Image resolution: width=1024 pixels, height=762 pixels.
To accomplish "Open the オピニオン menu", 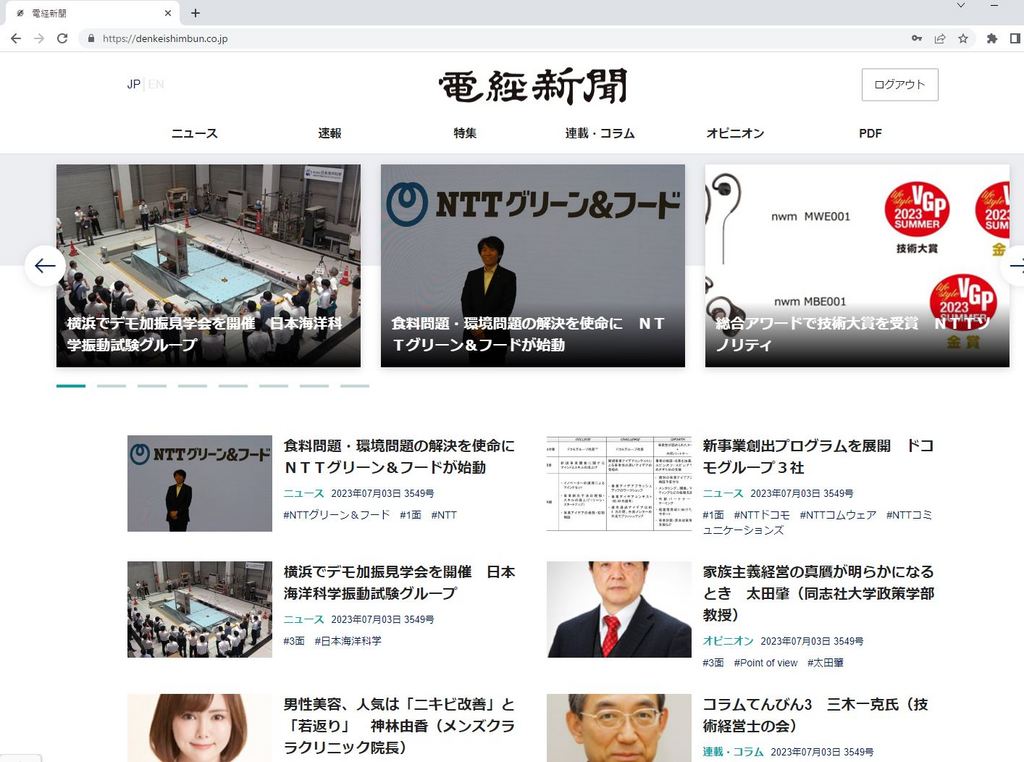I will tap(735, 133).
